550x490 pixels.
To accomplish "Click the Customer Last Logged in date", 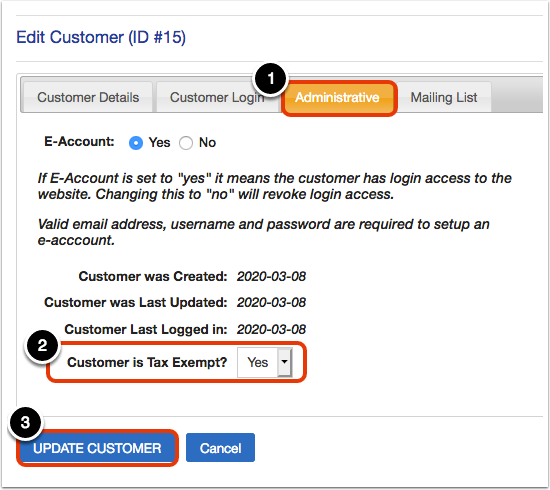I will pos(271,329).
